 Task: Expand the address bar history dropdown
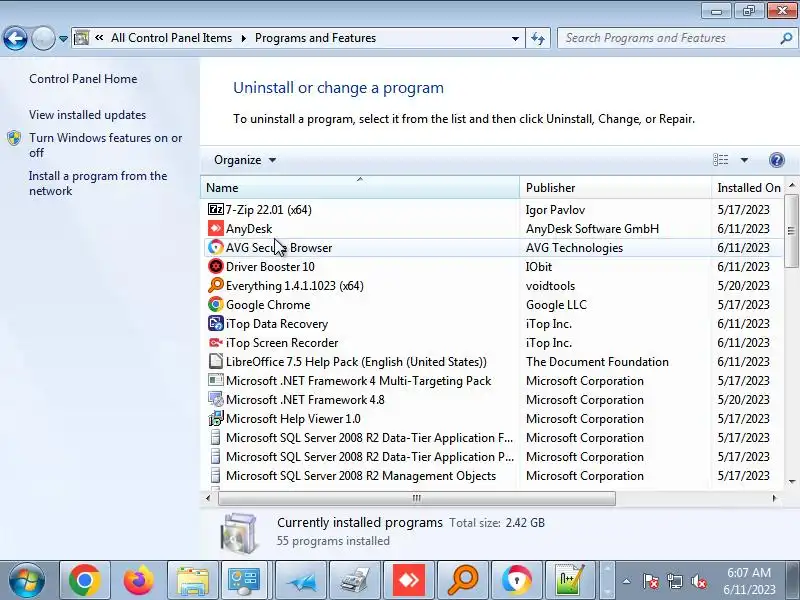click(x=515, y=38)
